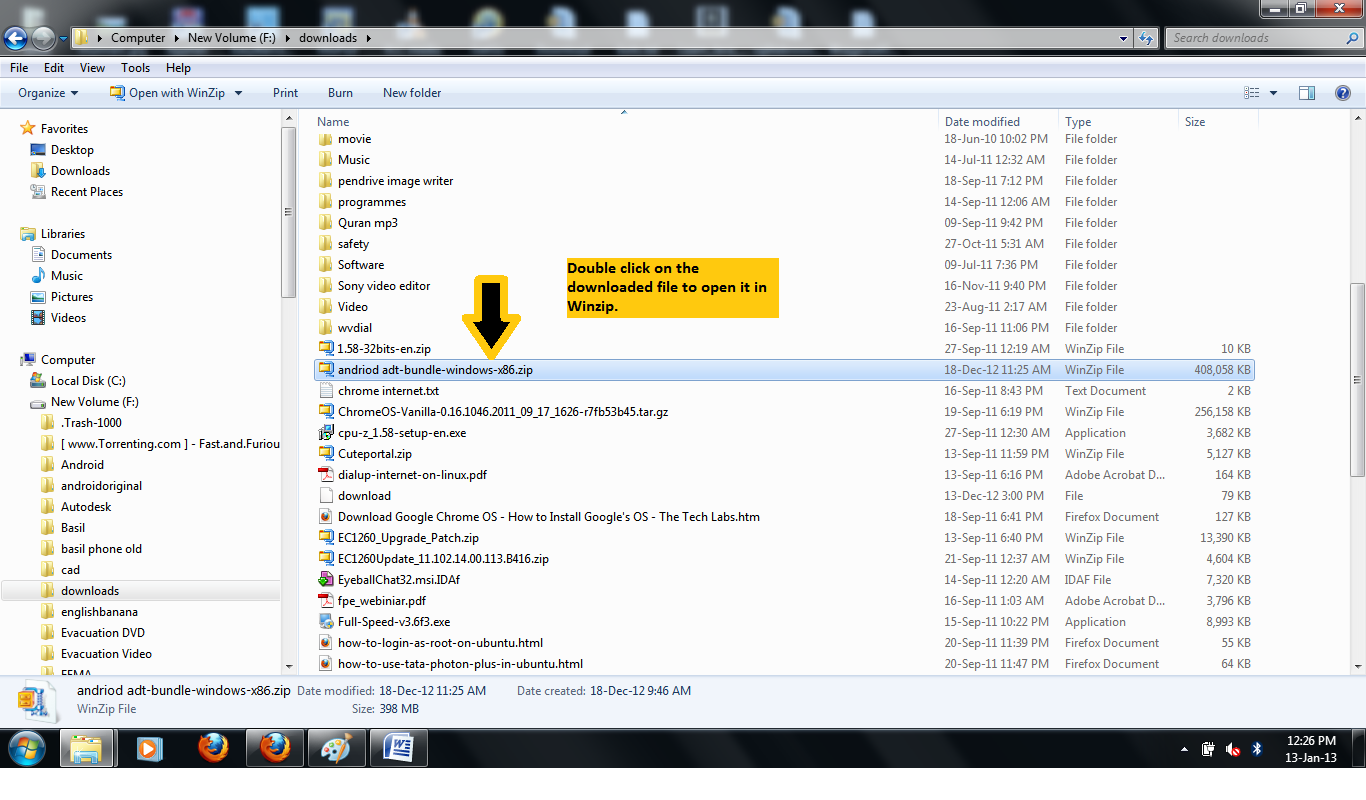Screen dimensions: 1366x800
Task: Click the volume muted tray icon
Action: click(1233, 749)
